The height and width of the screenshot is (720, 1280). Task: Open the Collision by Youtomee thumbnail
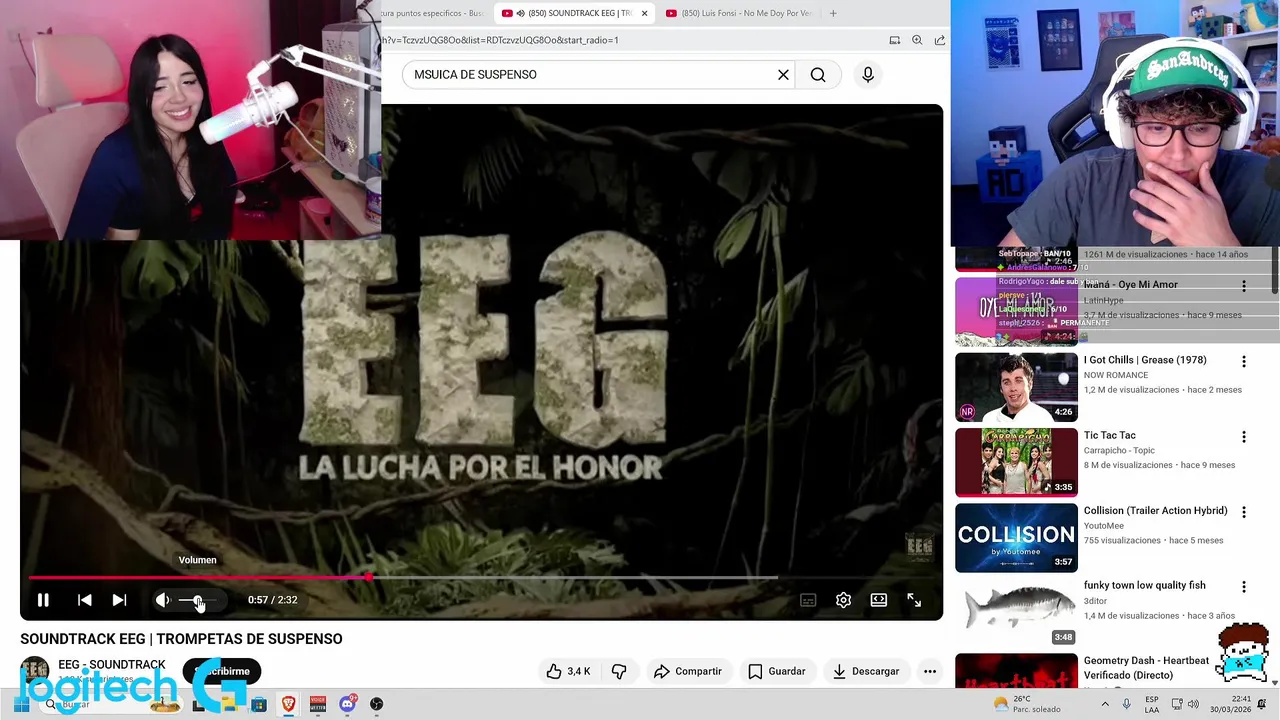[1016, 538]
